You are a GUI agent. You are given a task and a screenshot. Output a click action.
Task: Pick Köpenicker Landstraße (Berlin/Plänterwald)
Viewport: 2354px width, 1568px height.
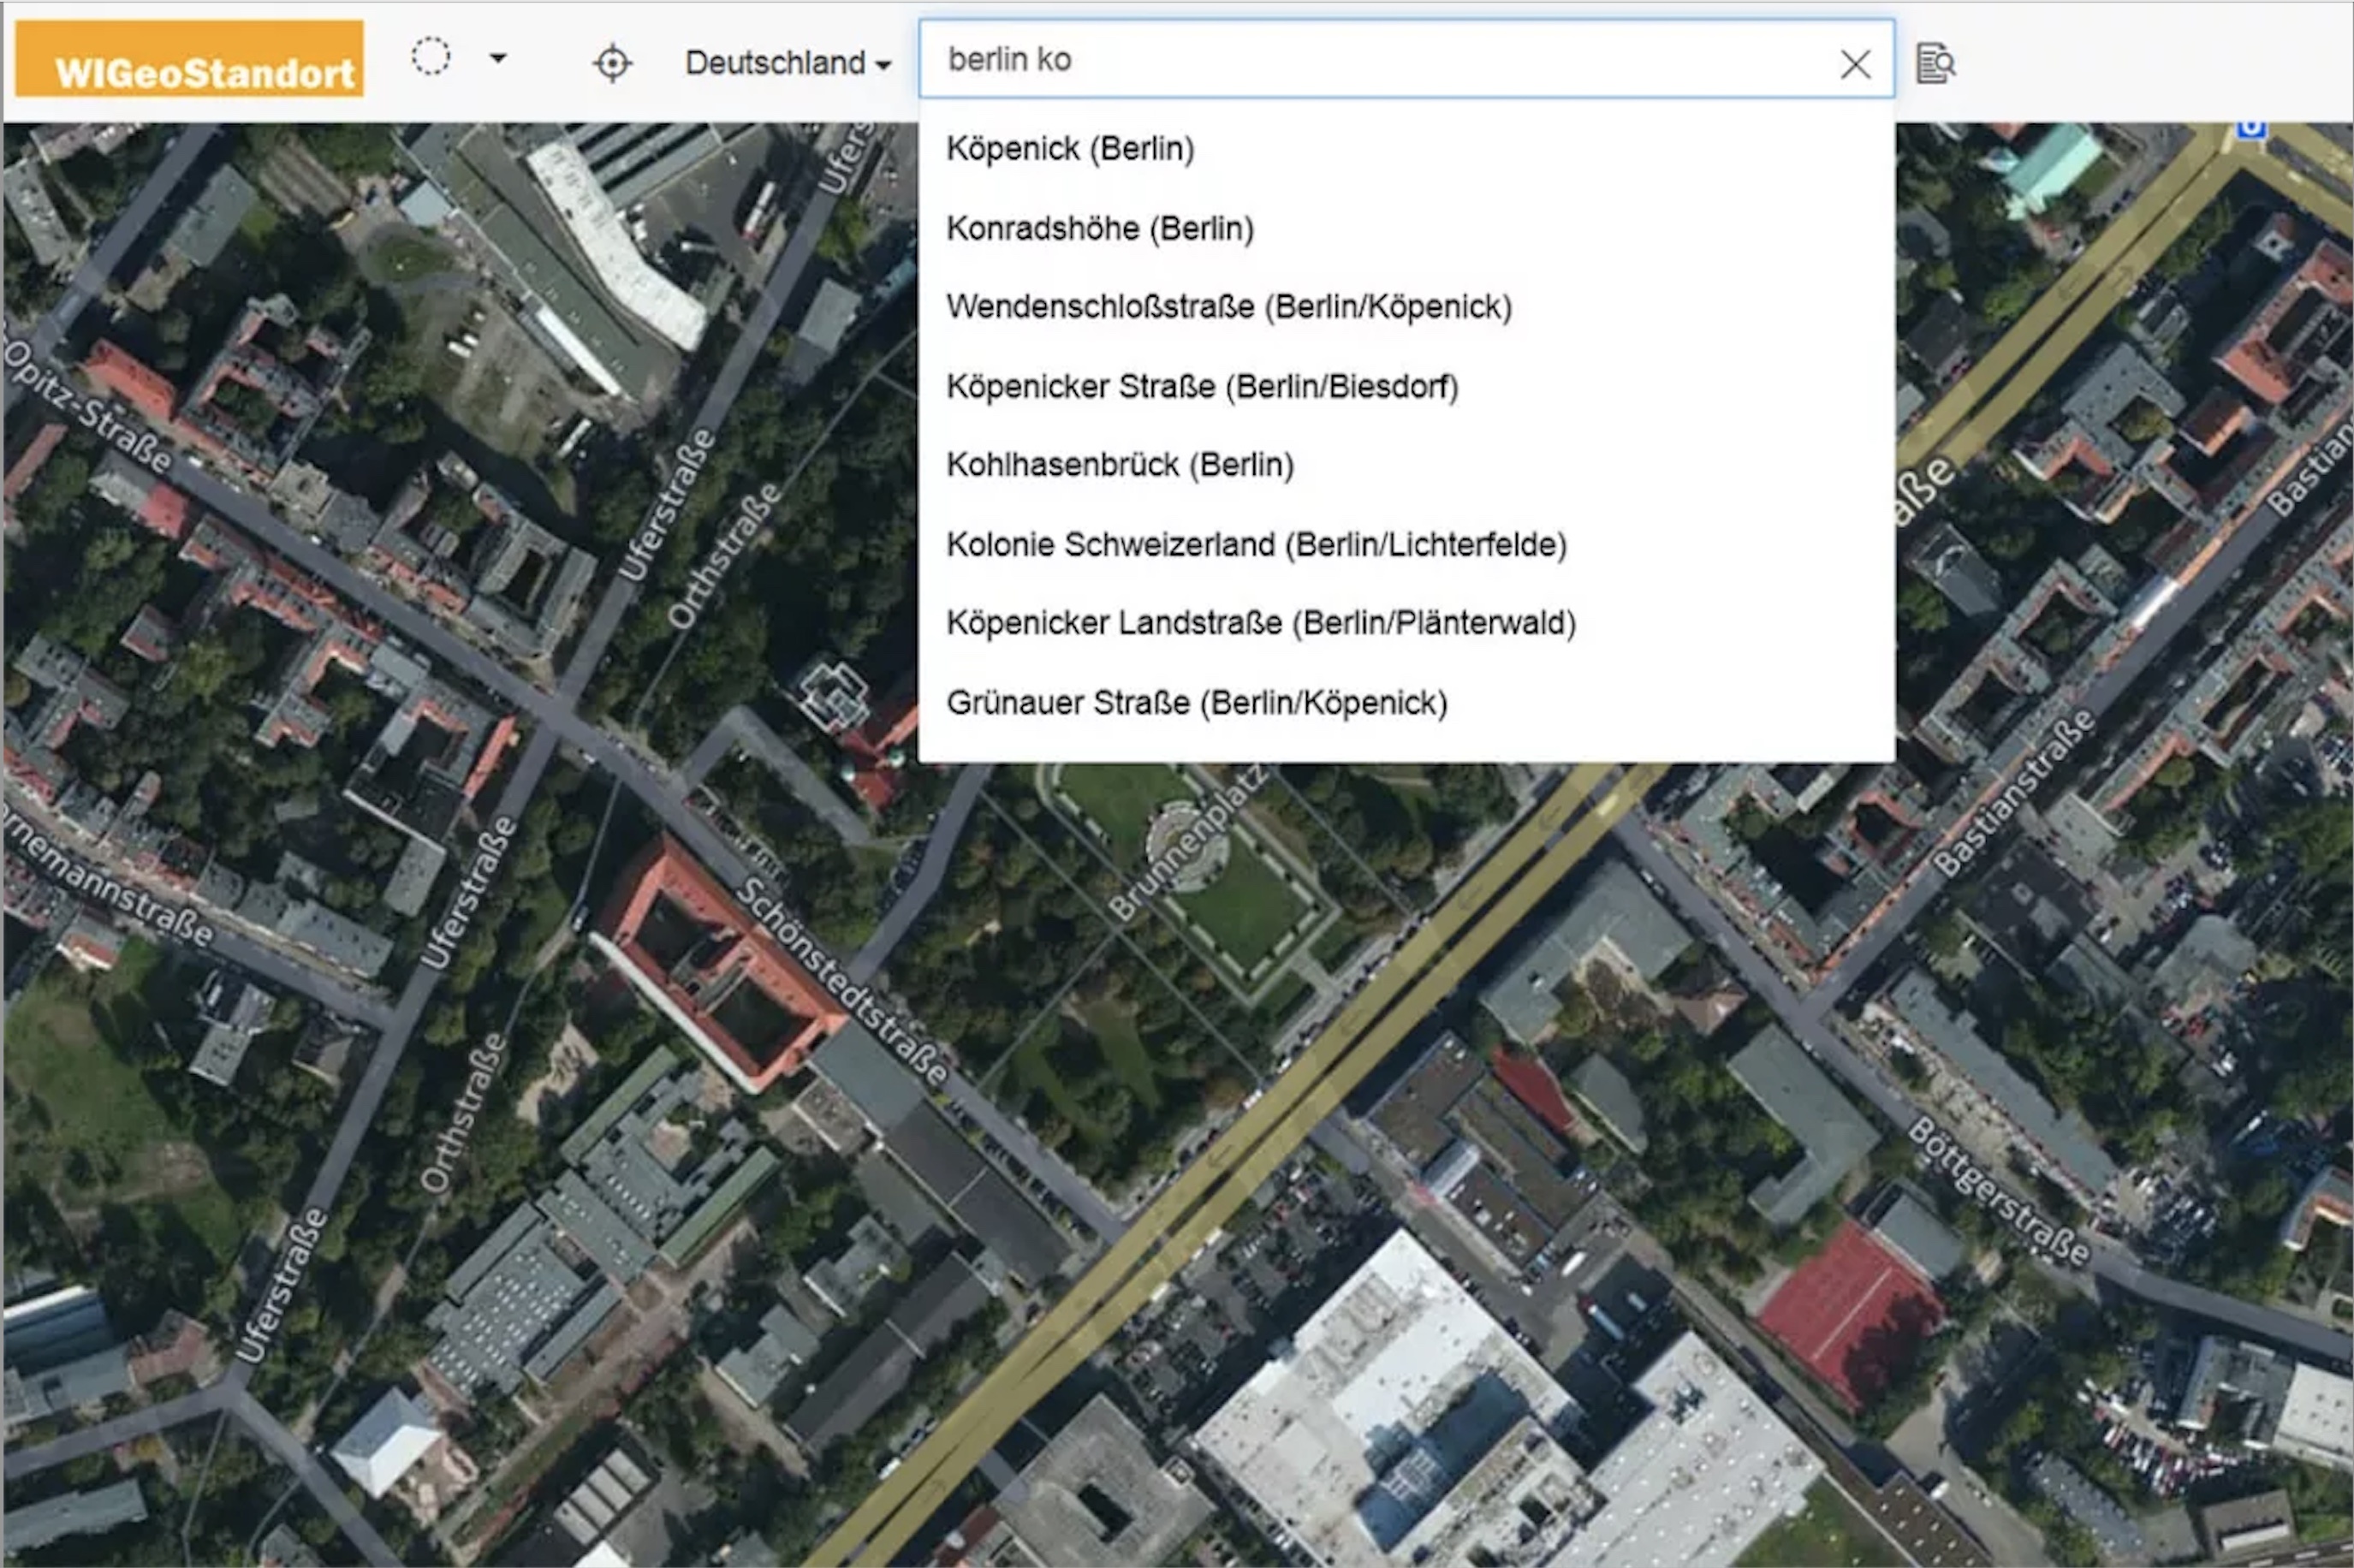pyautogui.click(x=1261, y=623)
